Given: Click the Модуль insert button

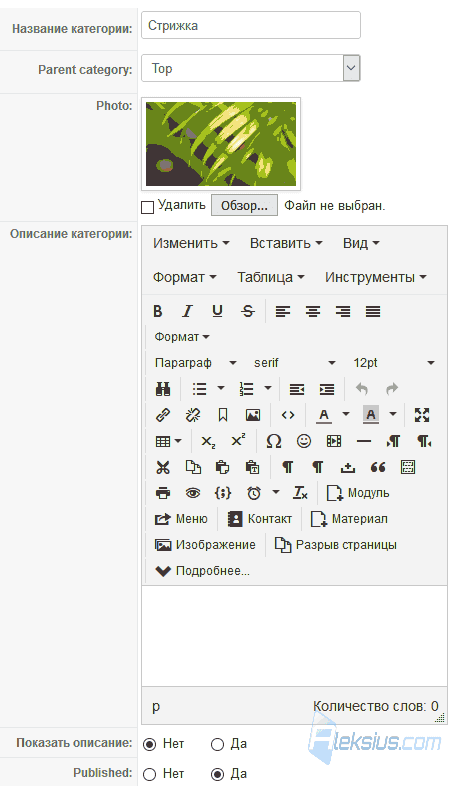Looking at the screenshot, I should point(358,493).
